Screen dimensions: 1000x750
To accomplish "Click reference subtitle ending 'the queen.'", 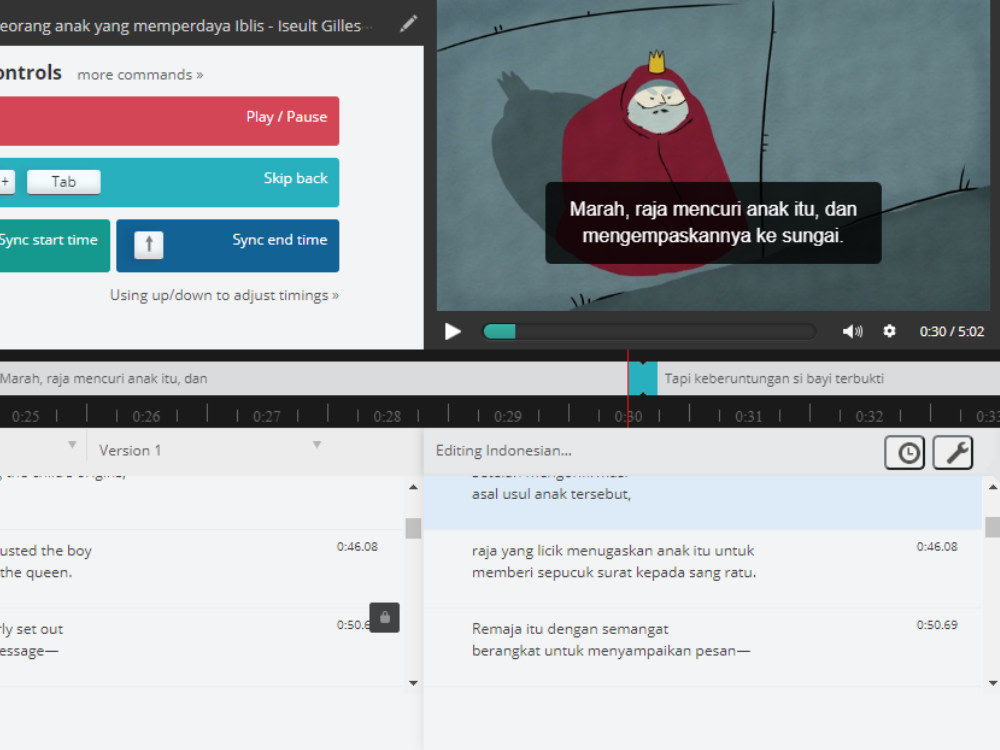I will point(36,572).
